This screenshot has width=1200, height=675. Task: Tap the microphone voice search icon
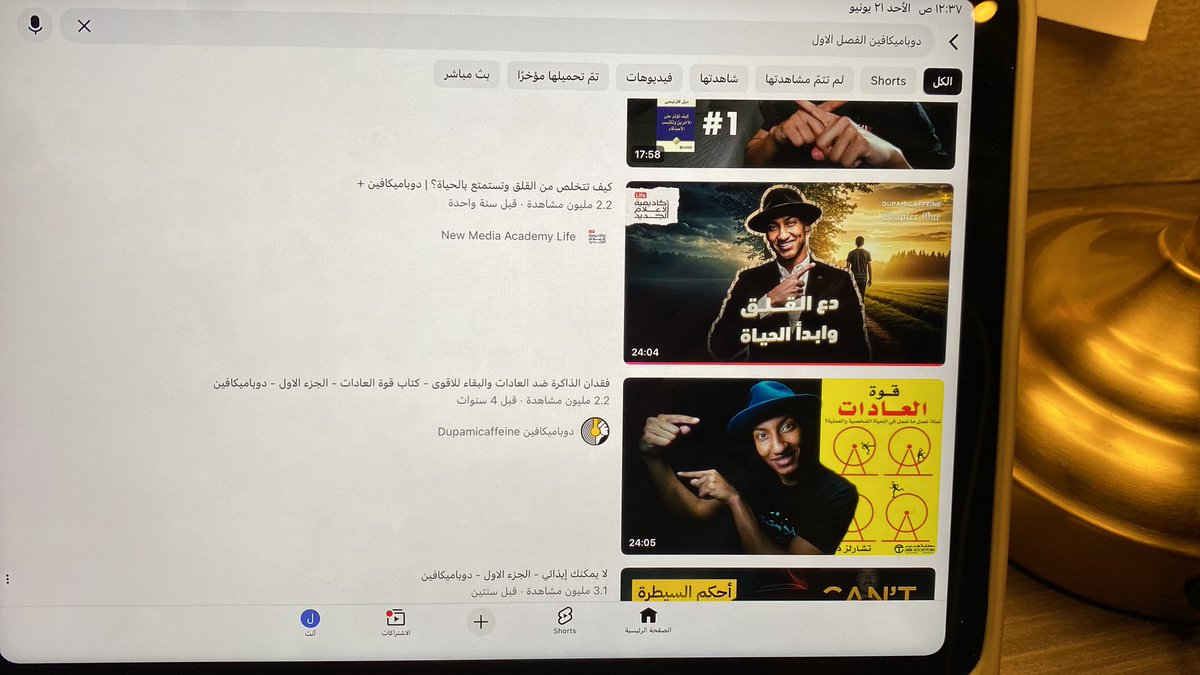tap(36, 25)
